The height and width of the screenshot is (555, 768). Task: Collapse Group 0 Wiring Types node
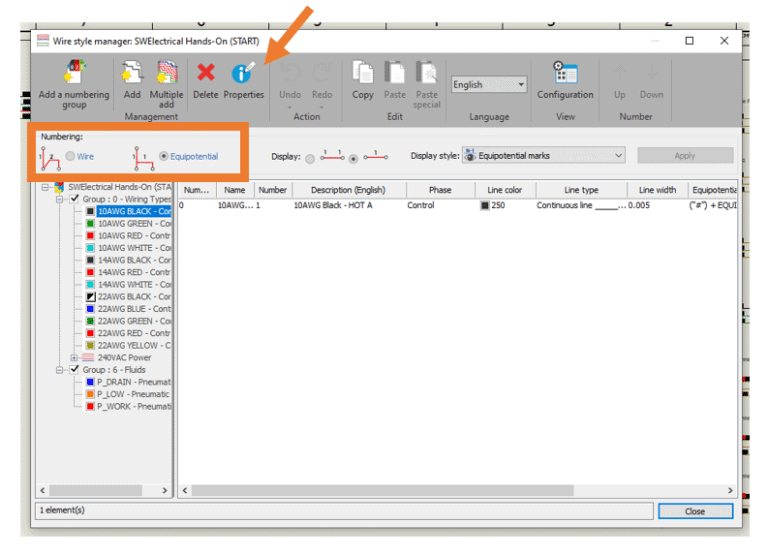click(x=60, y=199)
